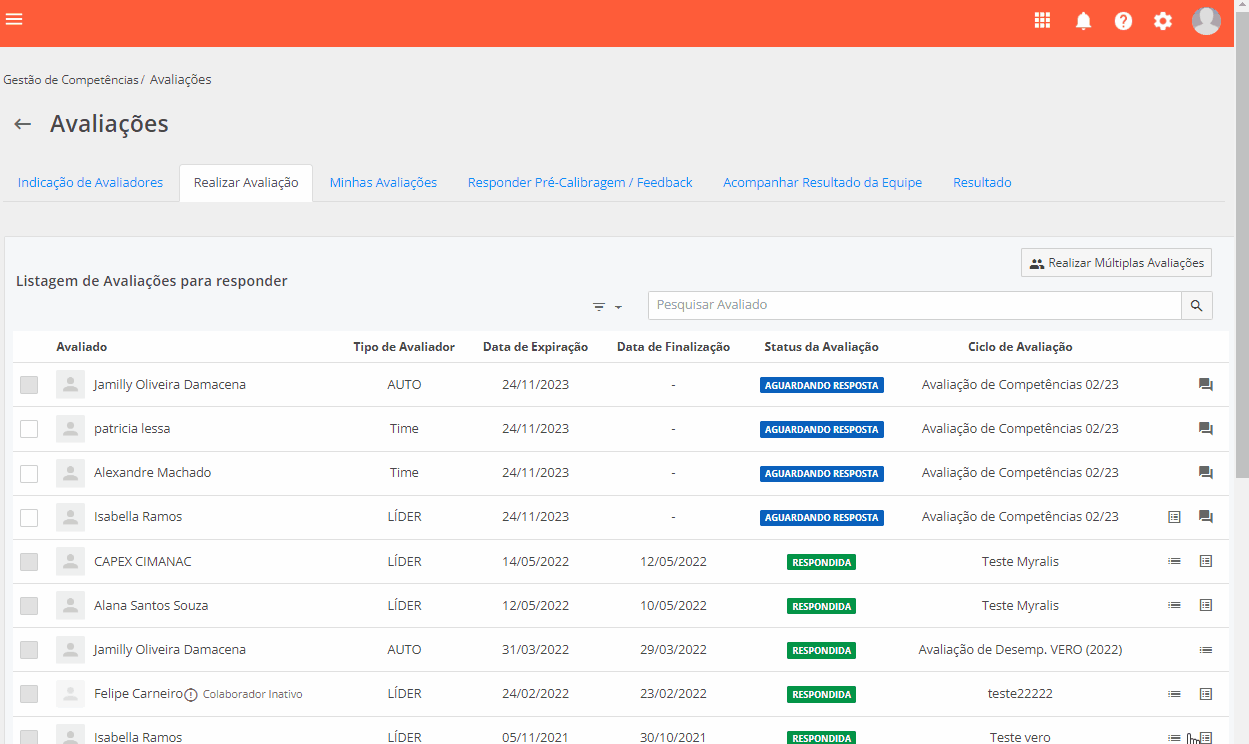Open the apps grid launcher
1249x744 pixels.
1042,21
